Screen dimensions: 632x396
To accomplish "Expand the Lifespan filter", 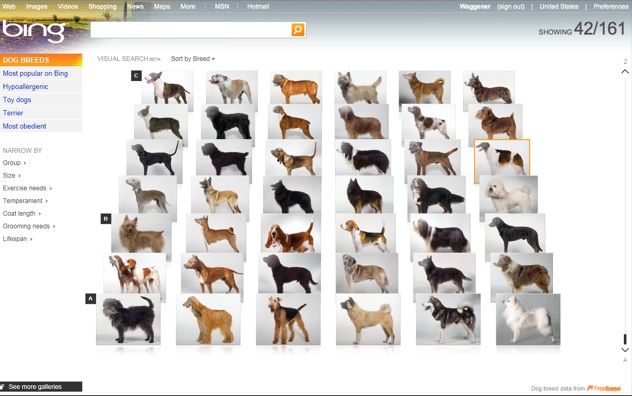I will click(17, 239).
